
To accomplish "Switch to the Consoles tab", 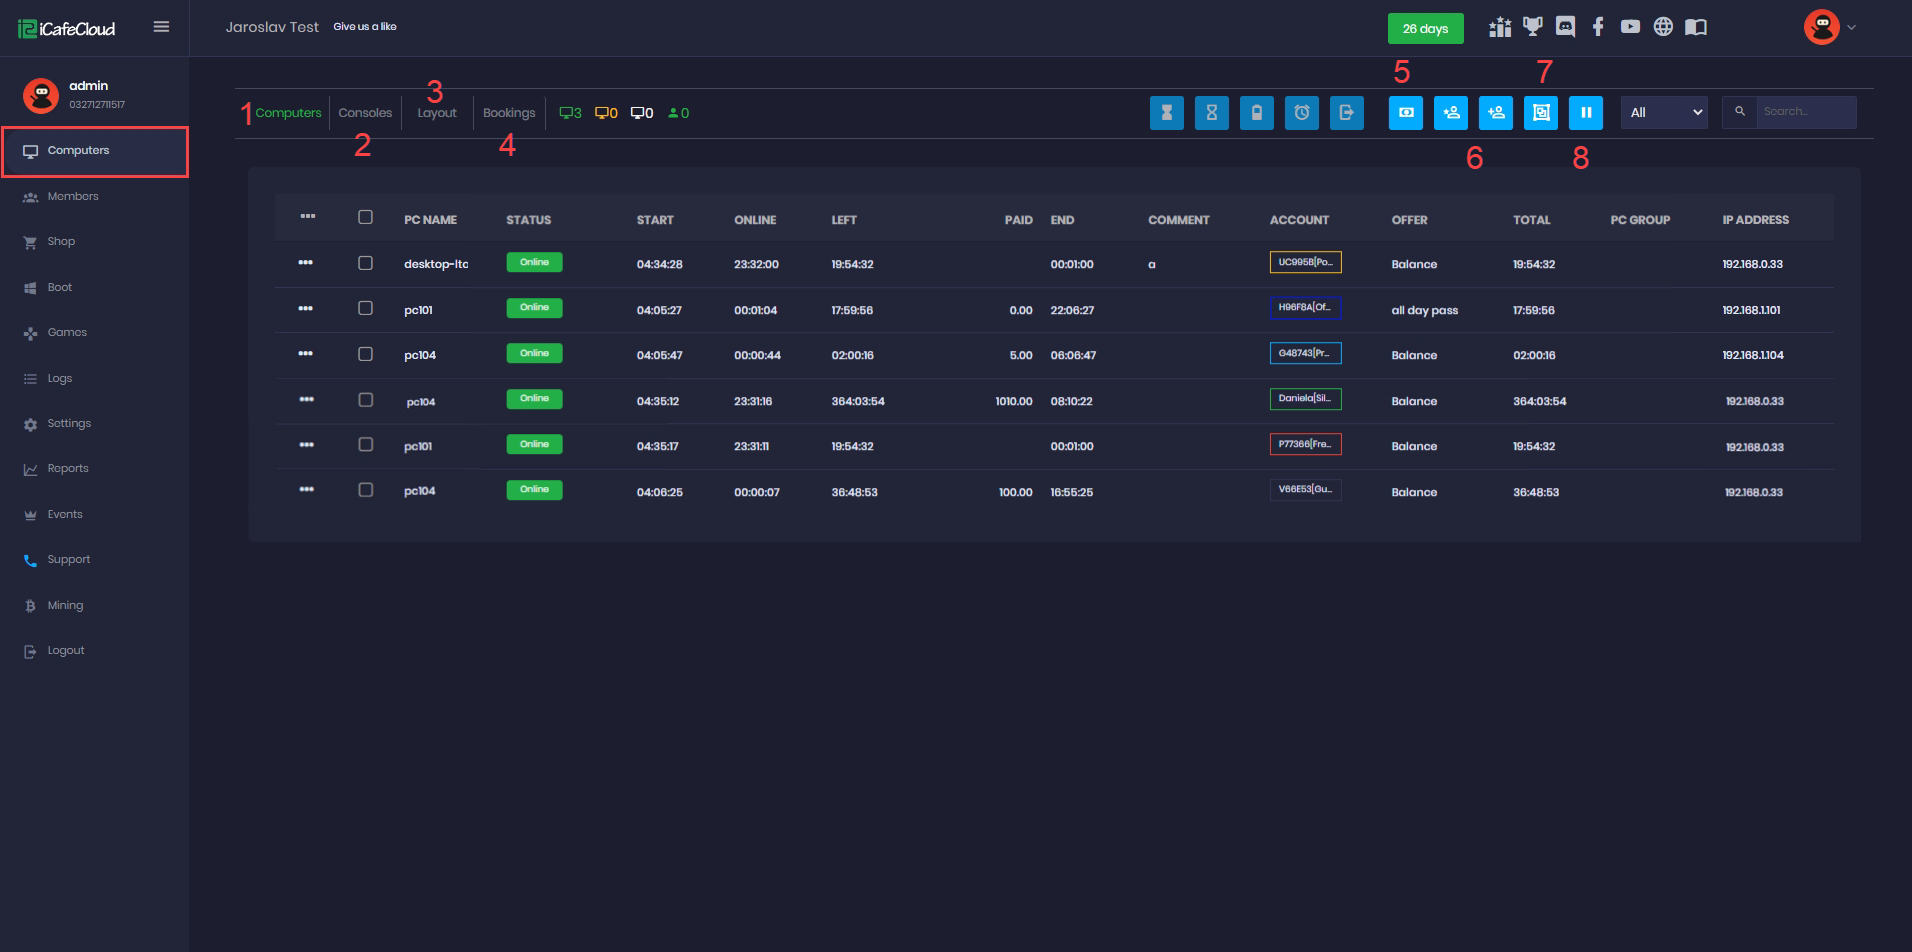I will 365,113.
